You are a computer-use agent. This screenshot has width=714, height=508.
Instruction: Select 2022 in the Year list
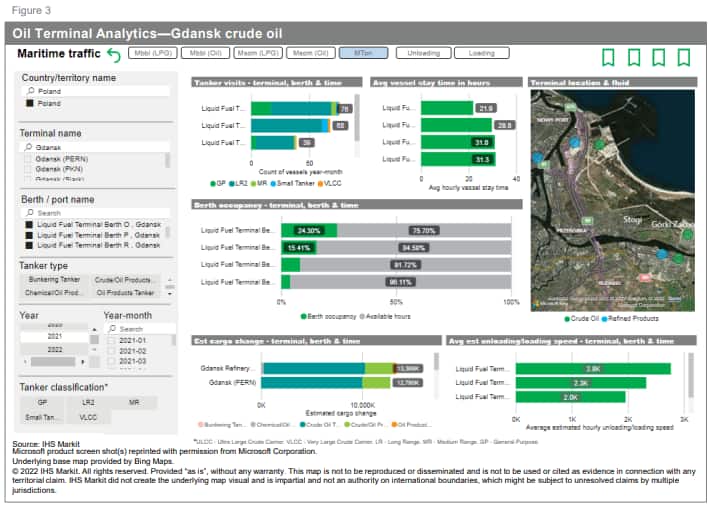point(55,350)
